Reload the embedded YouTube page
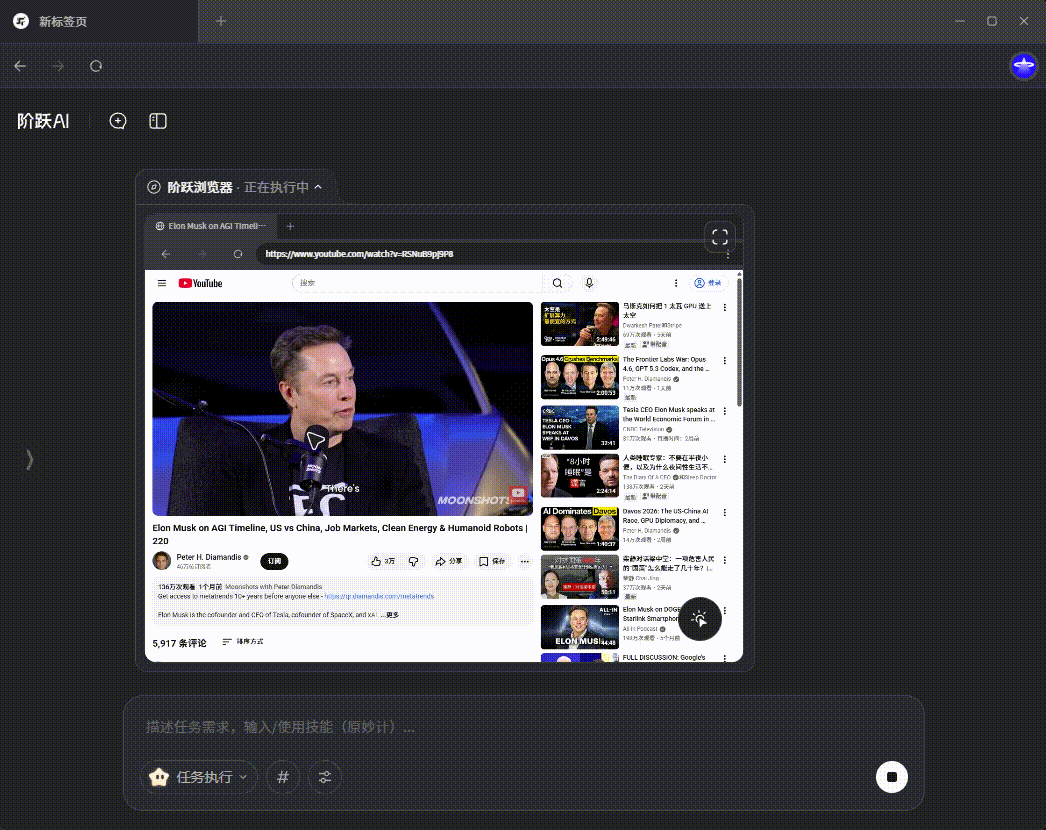1046x830 pixels. pos(238,254)
